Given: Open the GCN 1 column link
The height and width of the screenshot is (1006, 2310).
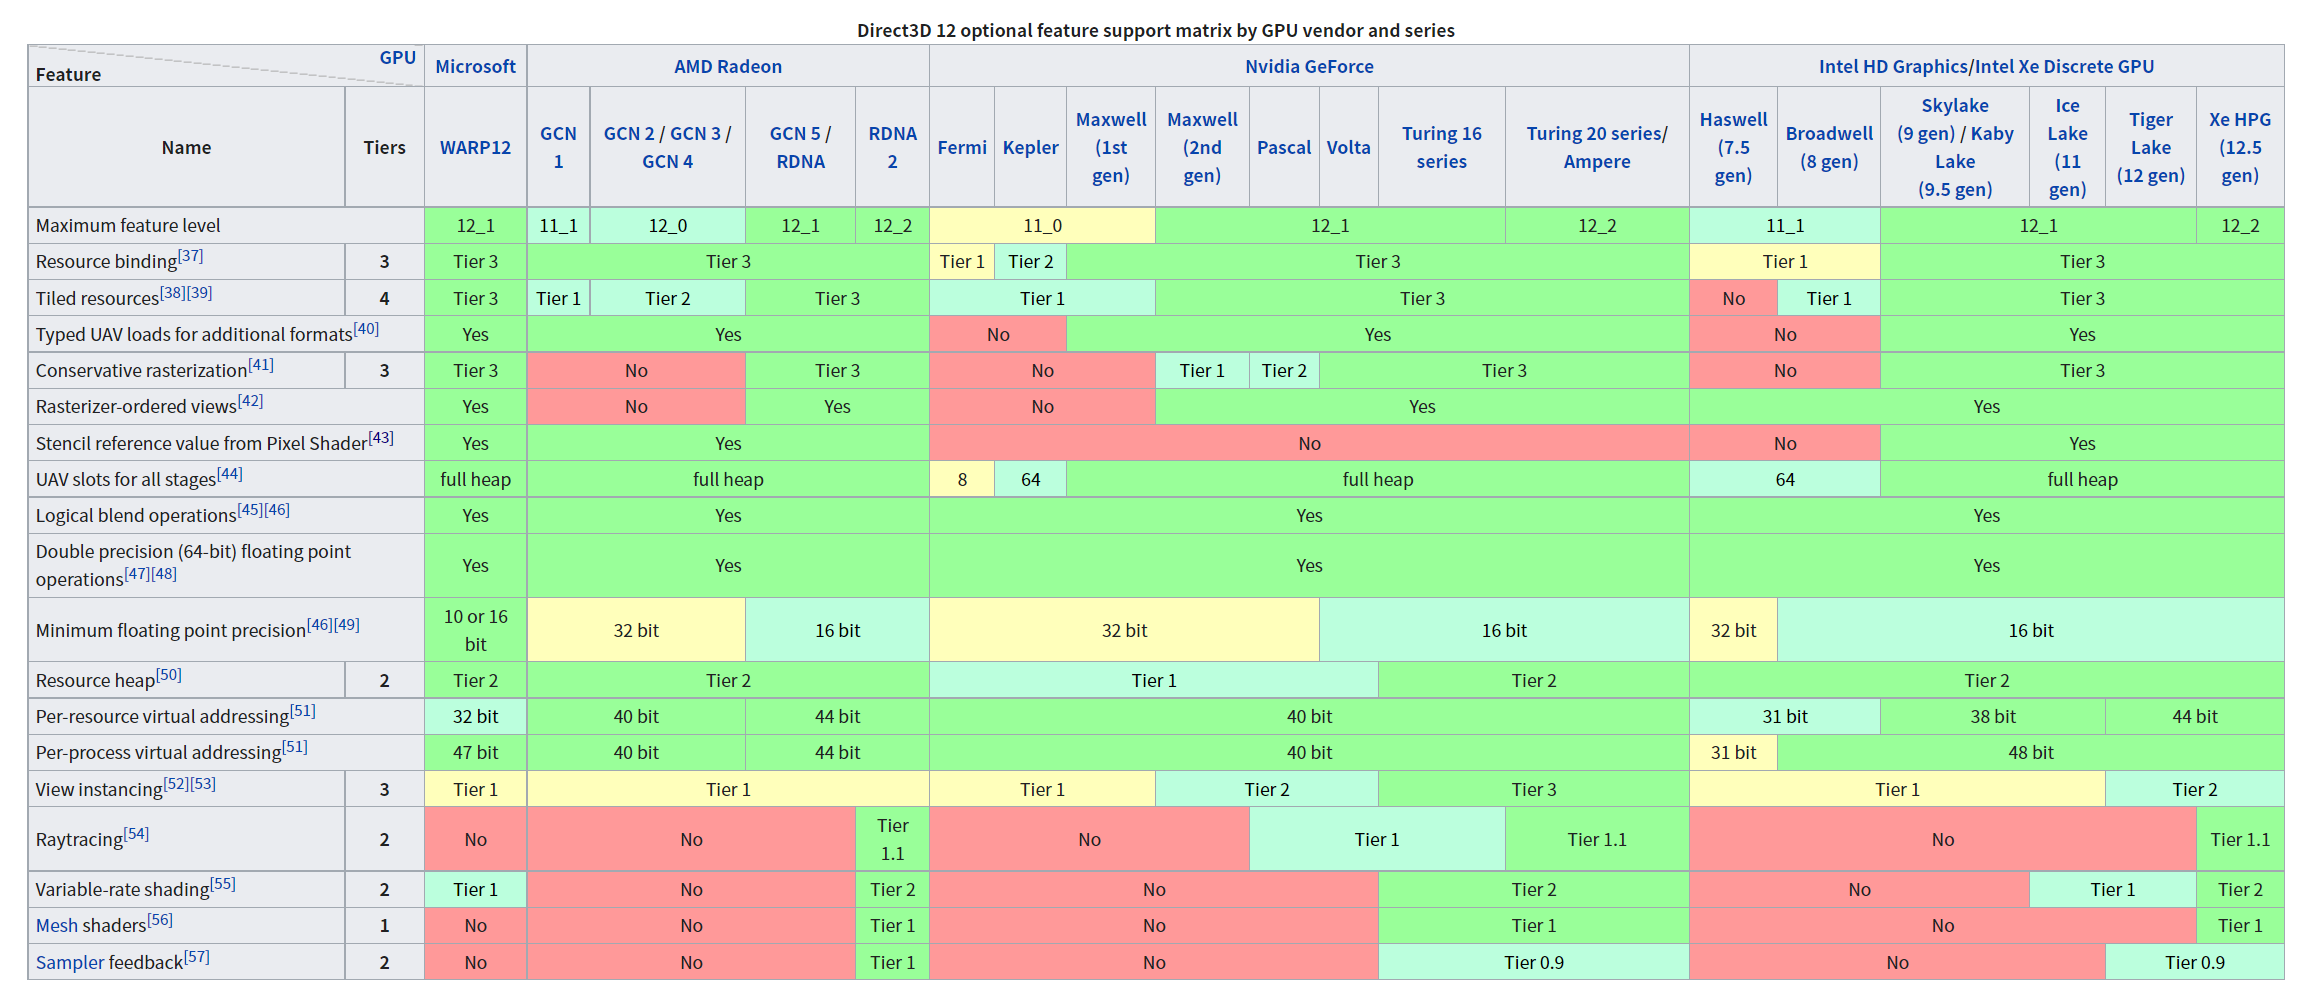Looking at the screenshot, I should point(558,147).
